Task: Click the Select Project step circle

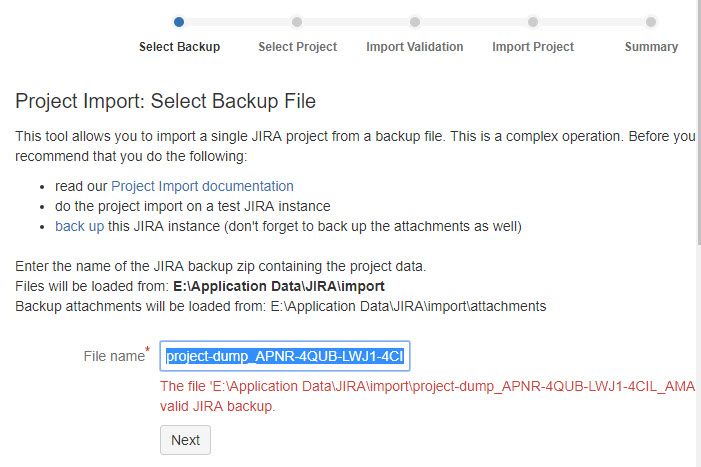Action: point(297,22)
